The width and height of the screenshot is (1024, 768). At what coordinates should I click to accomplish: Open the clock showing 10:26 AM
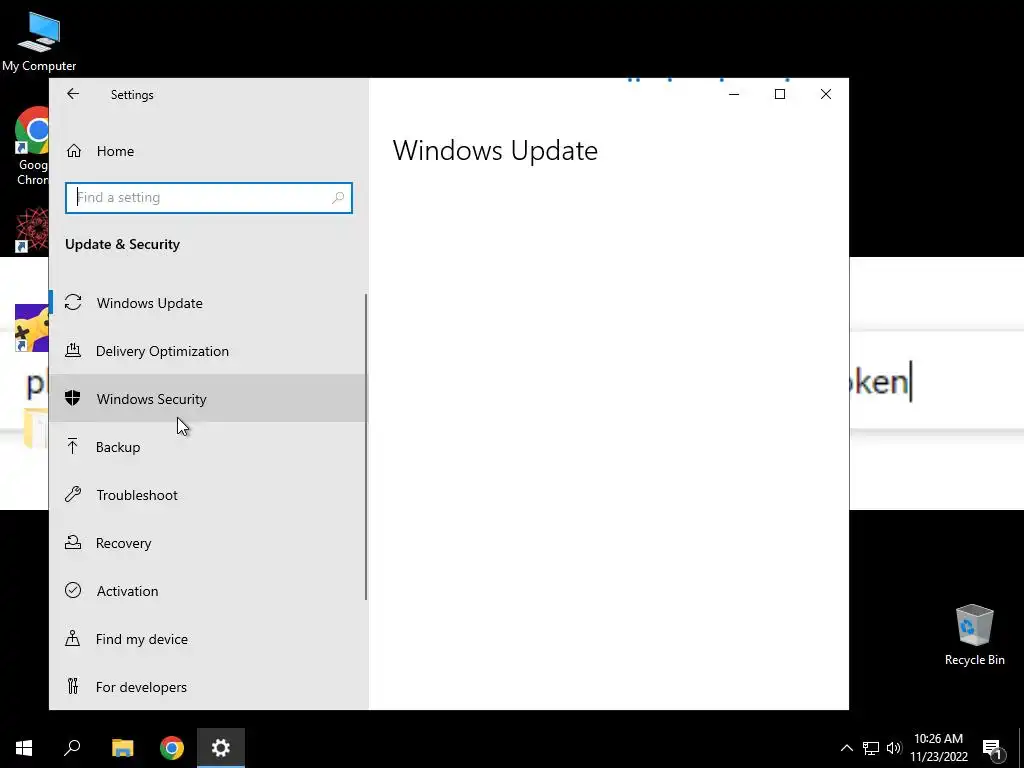(x=938, y=748)
